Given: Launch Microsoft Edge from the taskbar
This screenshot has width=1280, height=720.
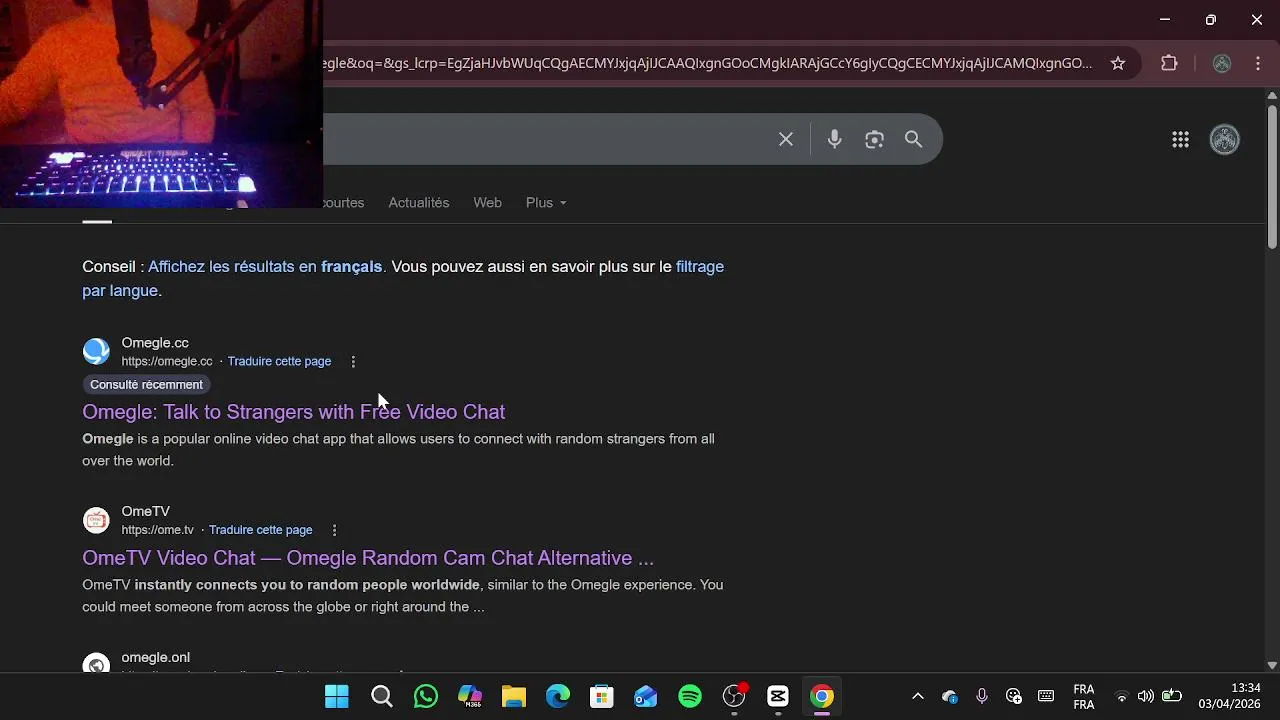Looking at the screenshot, I should (x=558, y=697).
